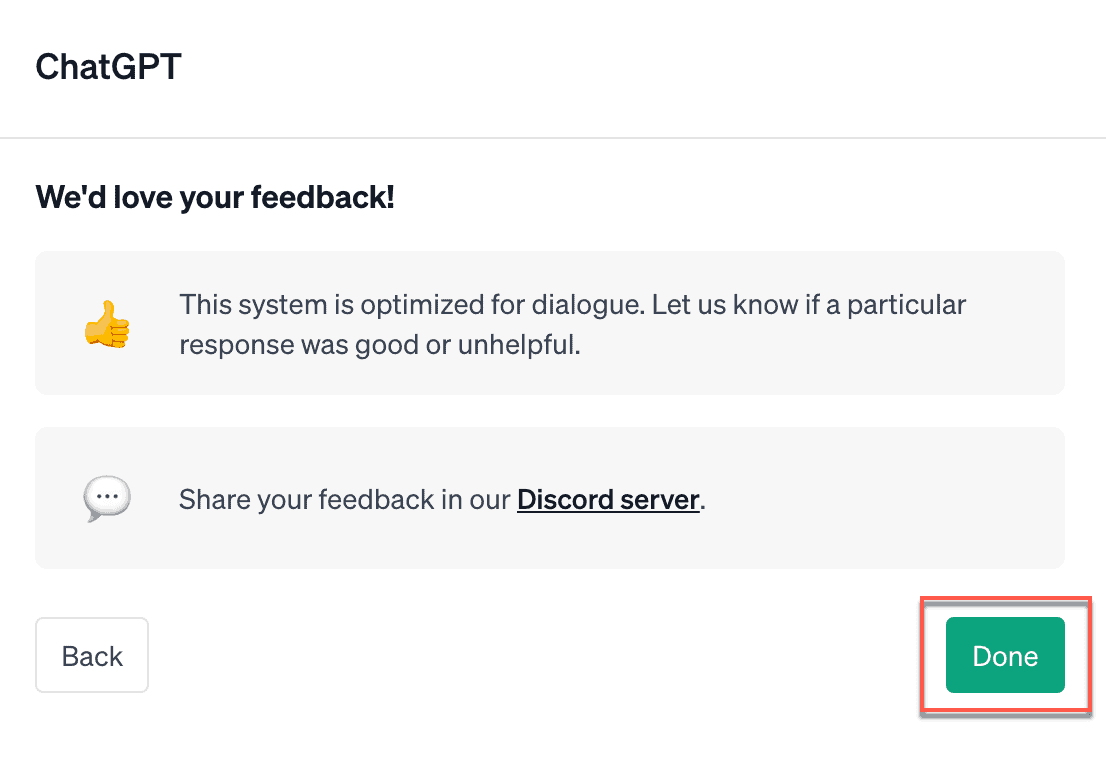Click the words "response was good or unhelpful"
1106x762 pixels.
click(x=379, y=345)
